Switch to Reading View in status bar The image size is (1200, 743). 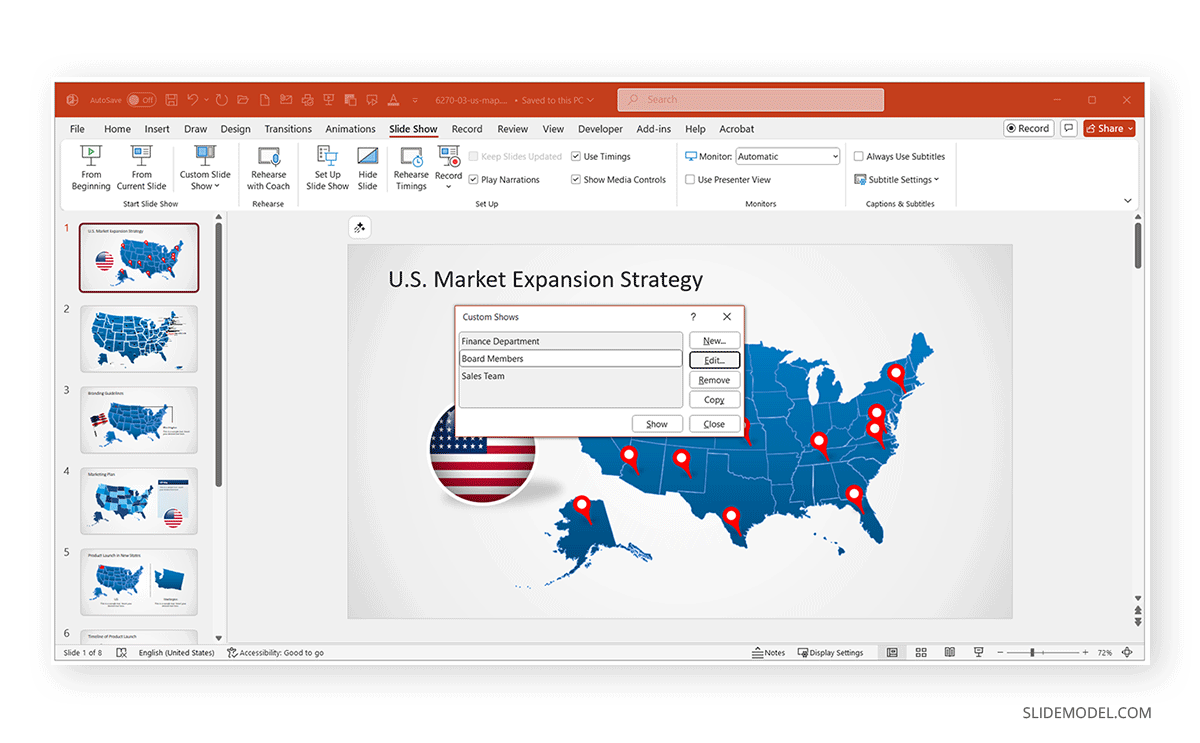[x=949, y=652]
